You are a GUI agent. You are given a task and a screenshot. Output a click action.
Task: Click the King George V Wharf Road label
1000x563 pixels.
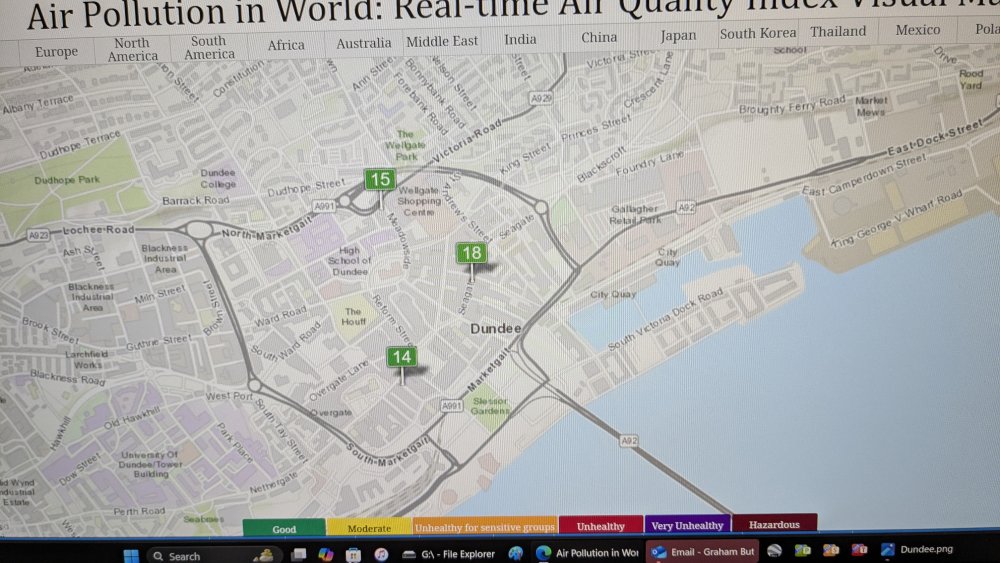(895, 218)
